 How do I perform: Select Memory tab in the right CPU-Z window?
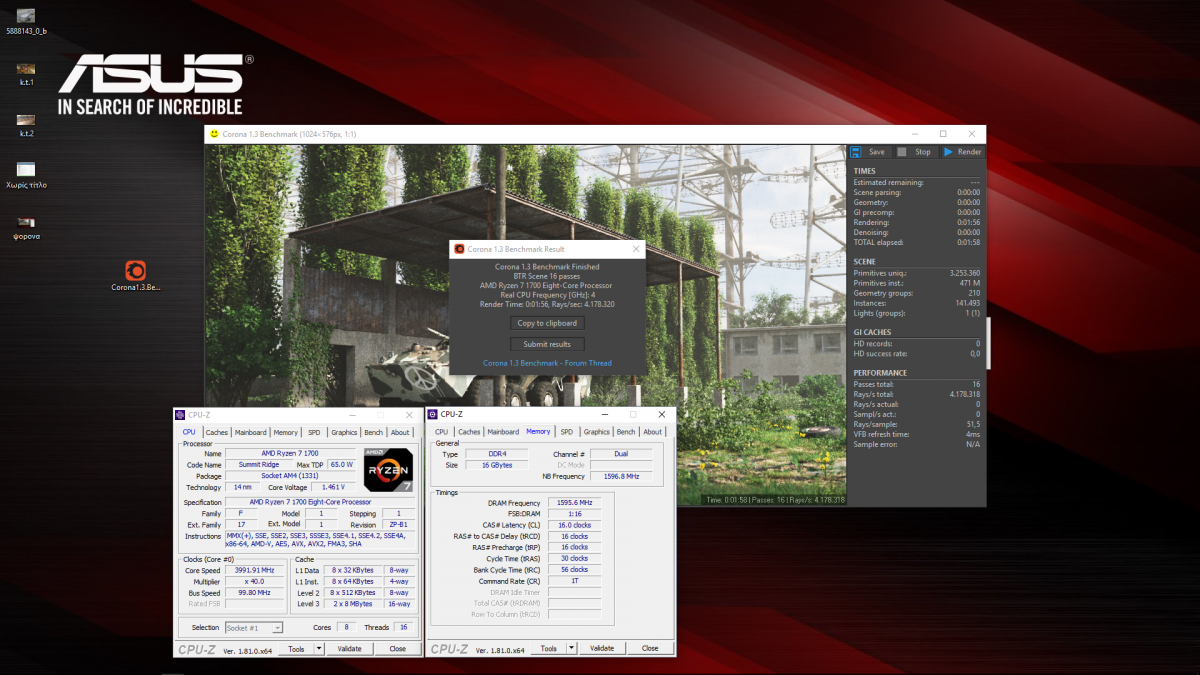538,432
